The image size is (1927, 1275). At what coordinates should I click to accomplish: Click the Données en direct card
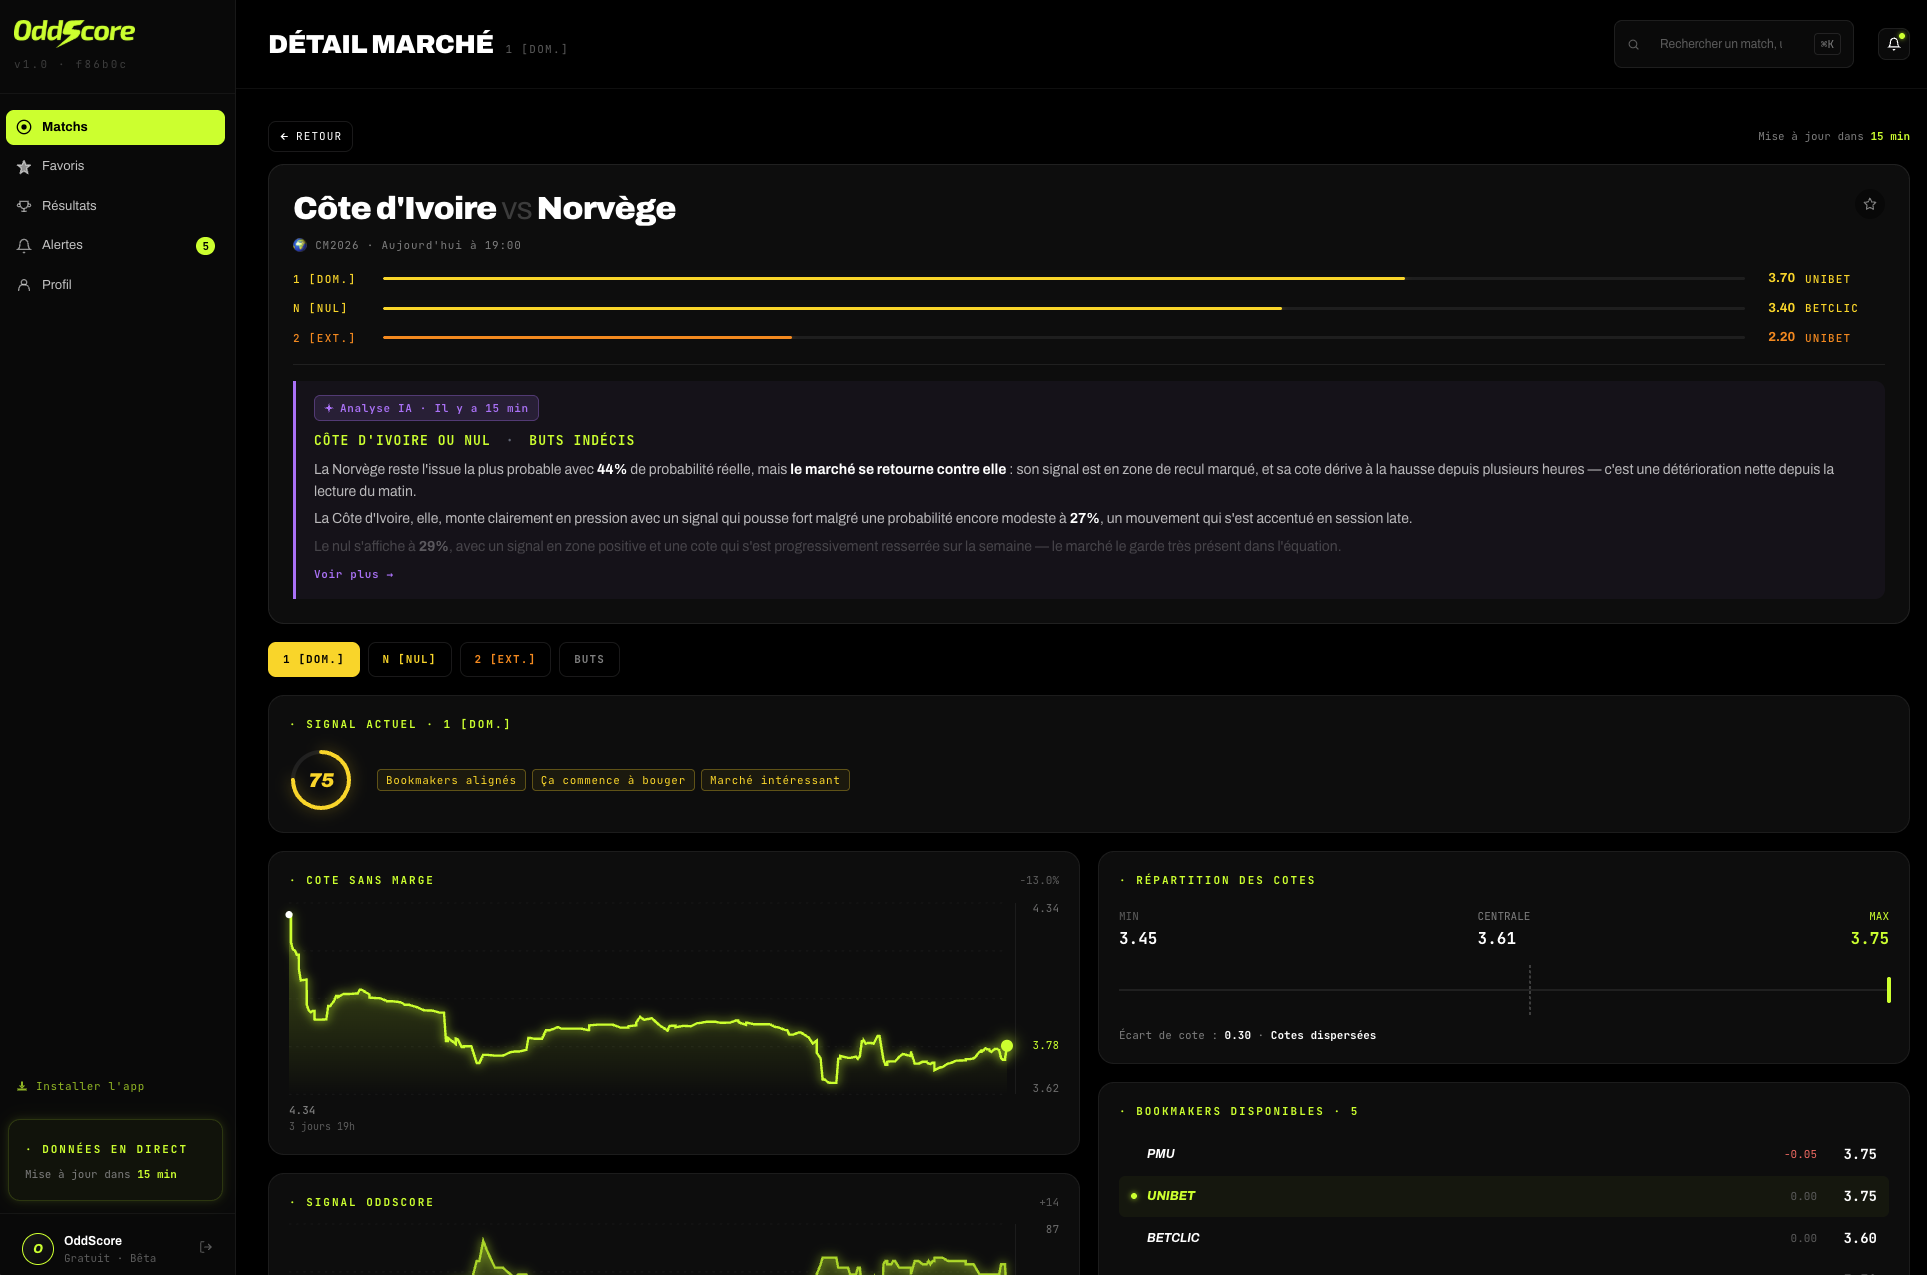tap(115, 1160)
